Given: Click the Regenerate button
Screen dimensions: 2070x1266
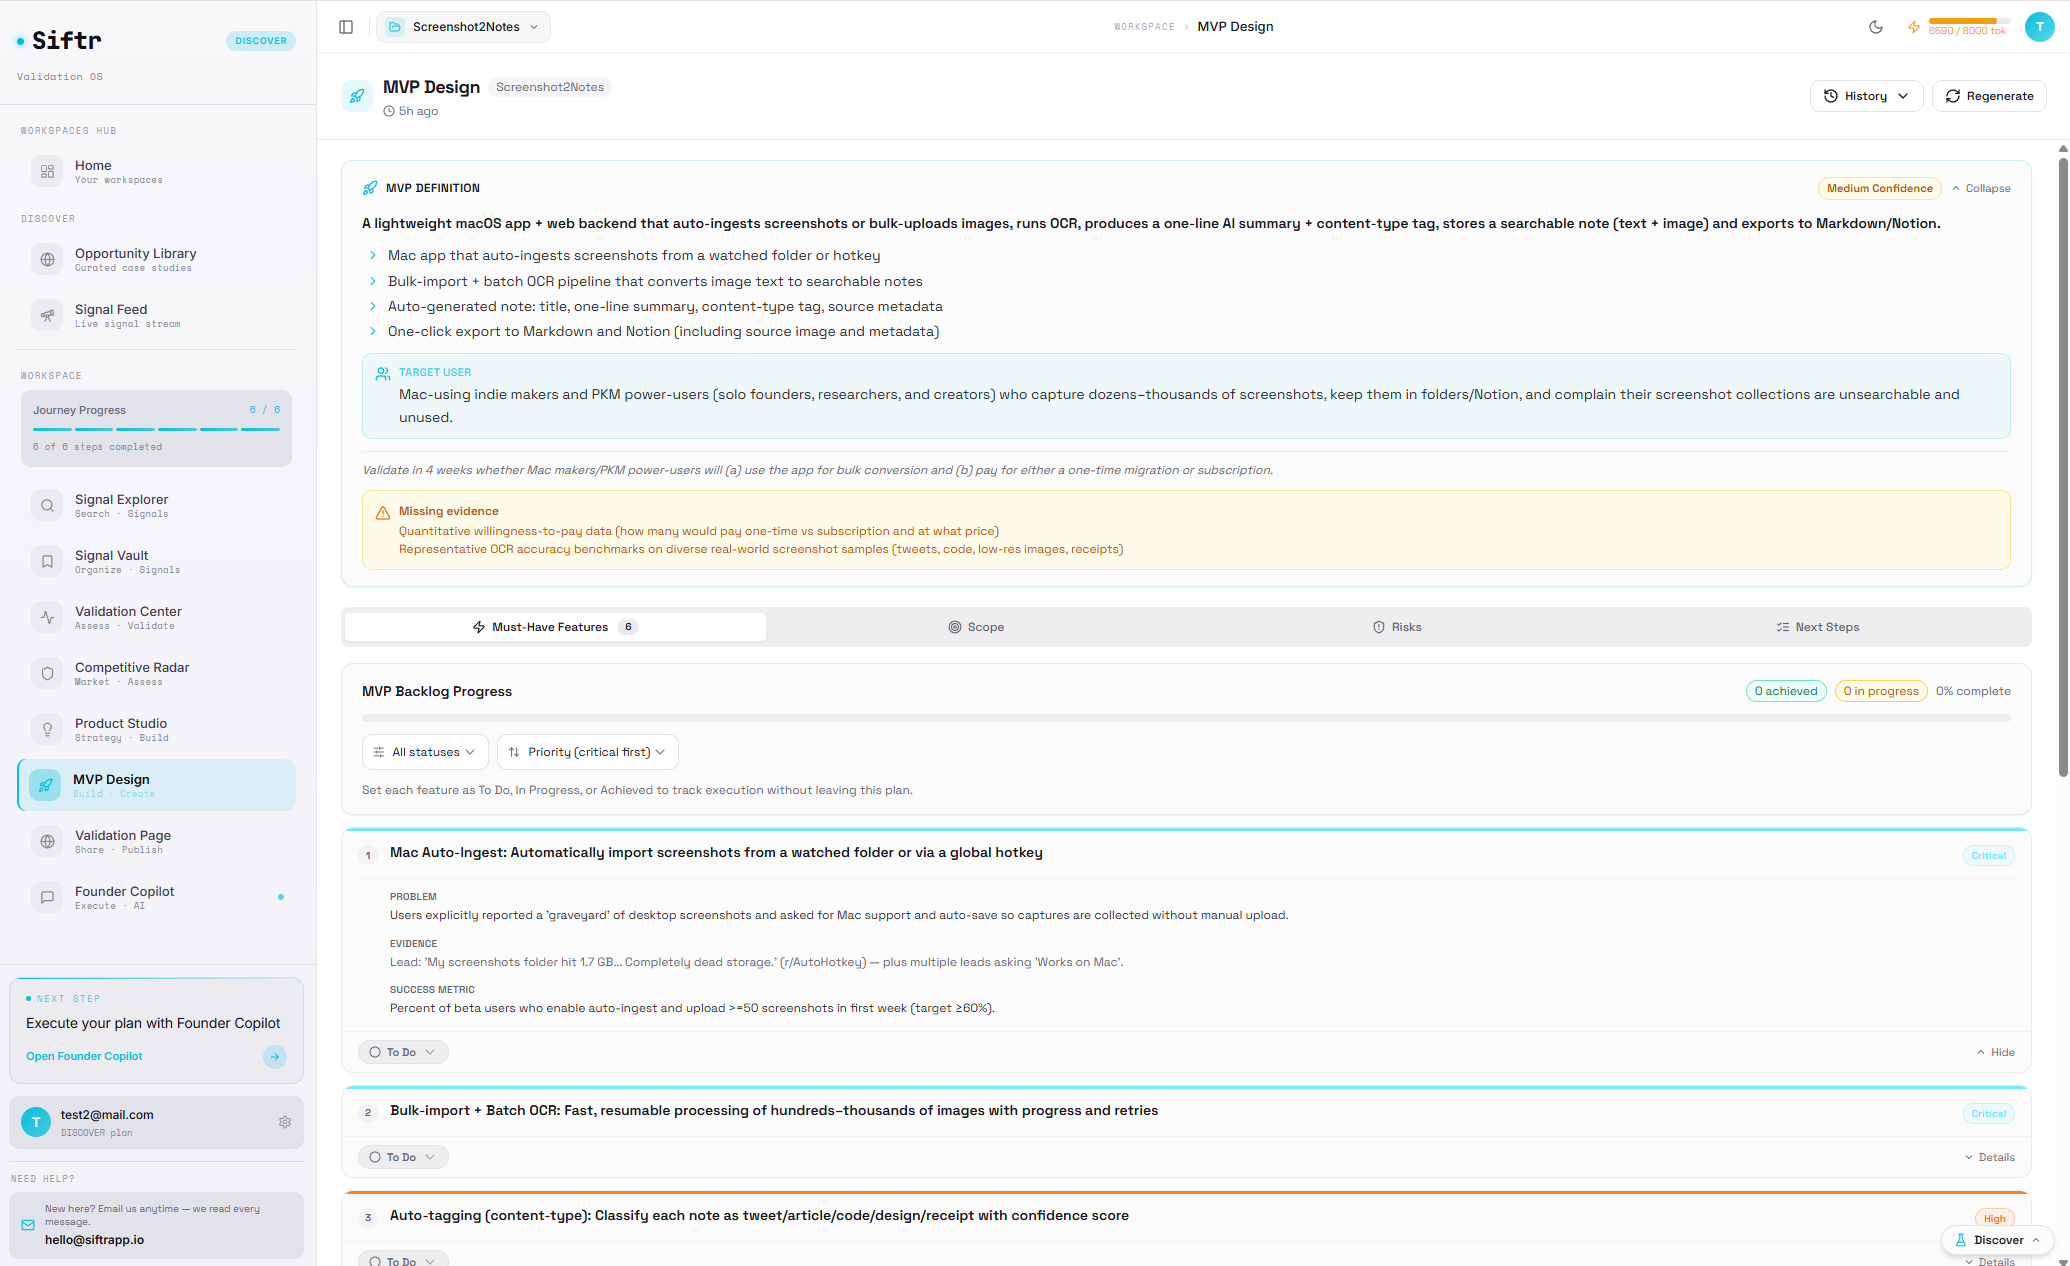Looking at the screenshot, I should (x=1989, y=96).
